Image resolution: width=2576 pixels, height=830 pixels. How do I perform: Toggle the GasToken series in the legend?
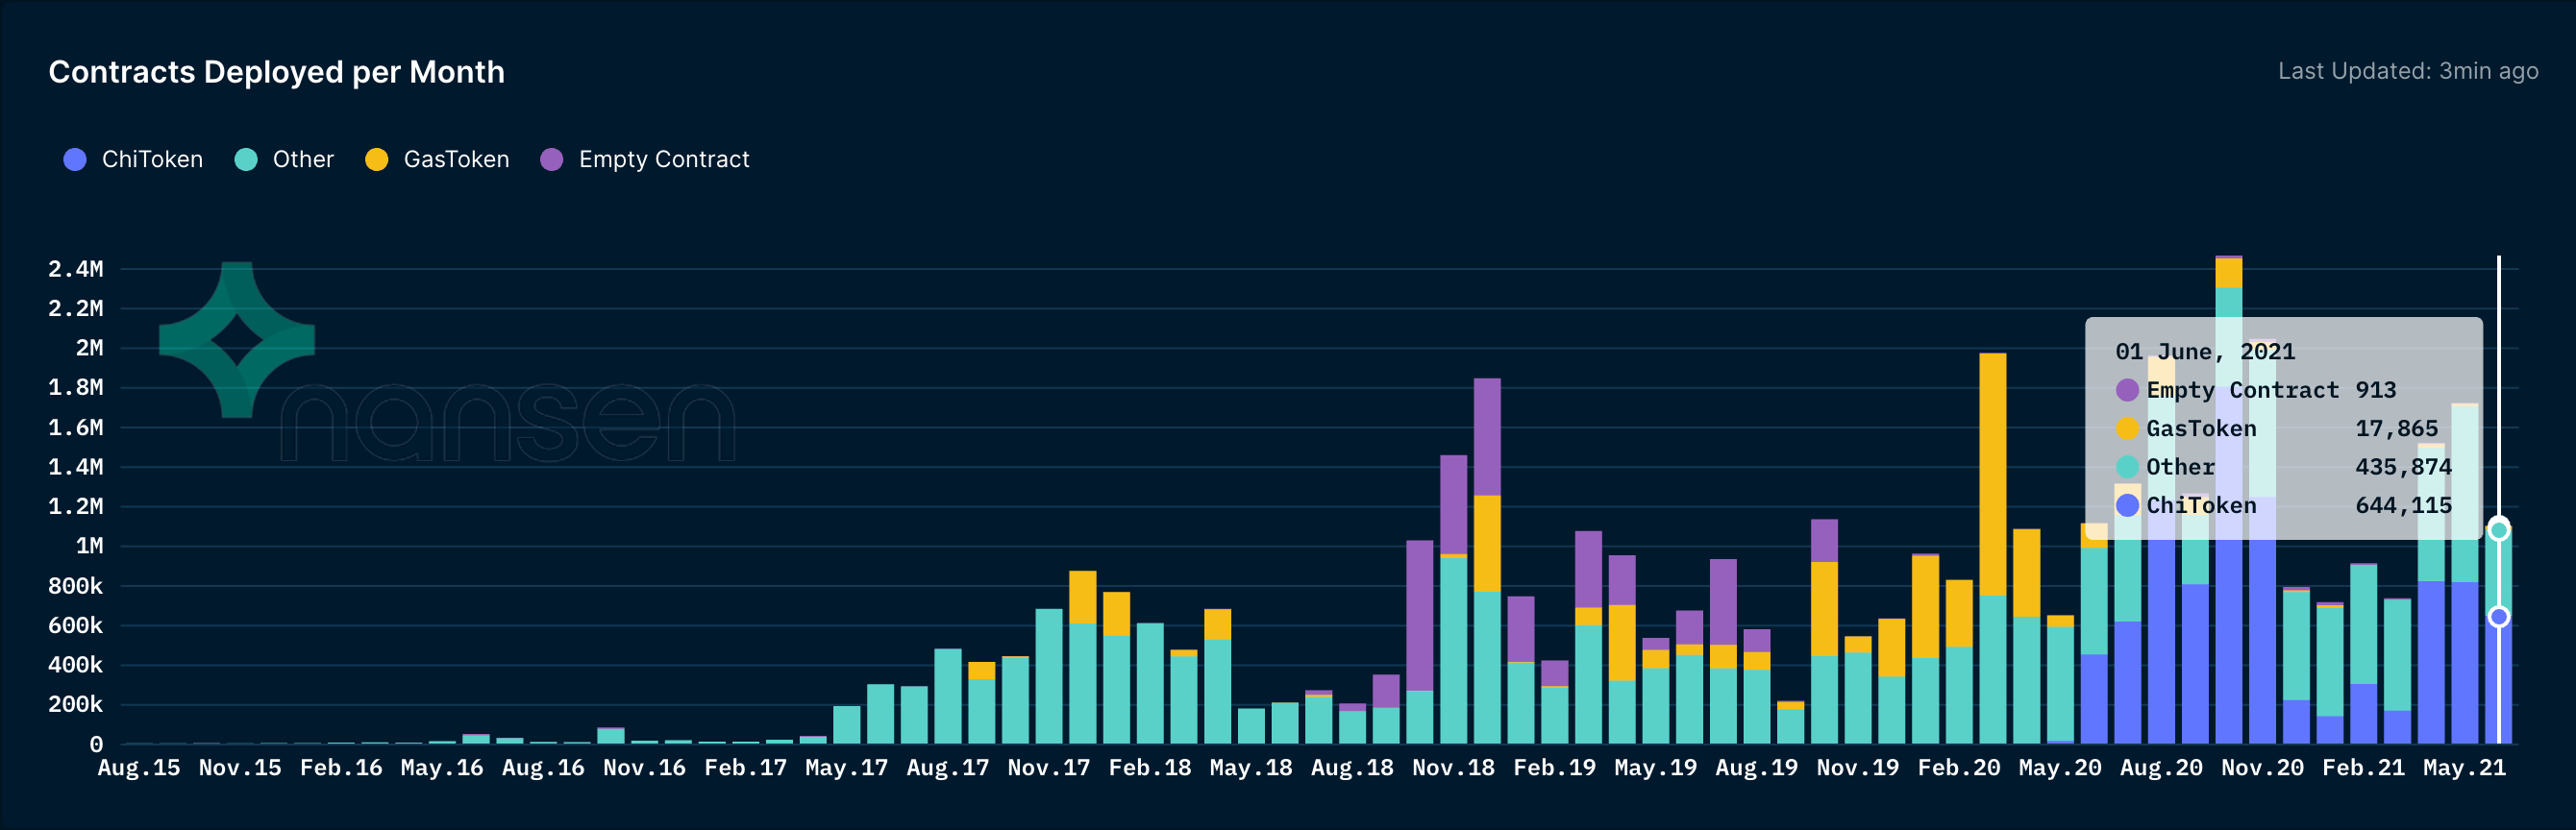point(437,159)
